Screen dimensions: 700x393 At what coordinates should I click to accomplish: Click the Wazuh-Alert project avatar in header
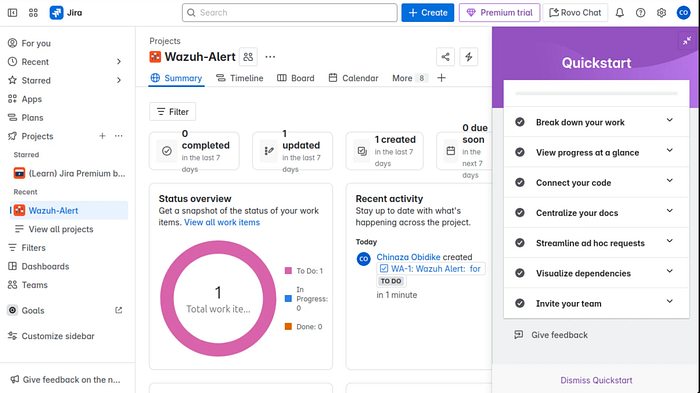point(155,57)
